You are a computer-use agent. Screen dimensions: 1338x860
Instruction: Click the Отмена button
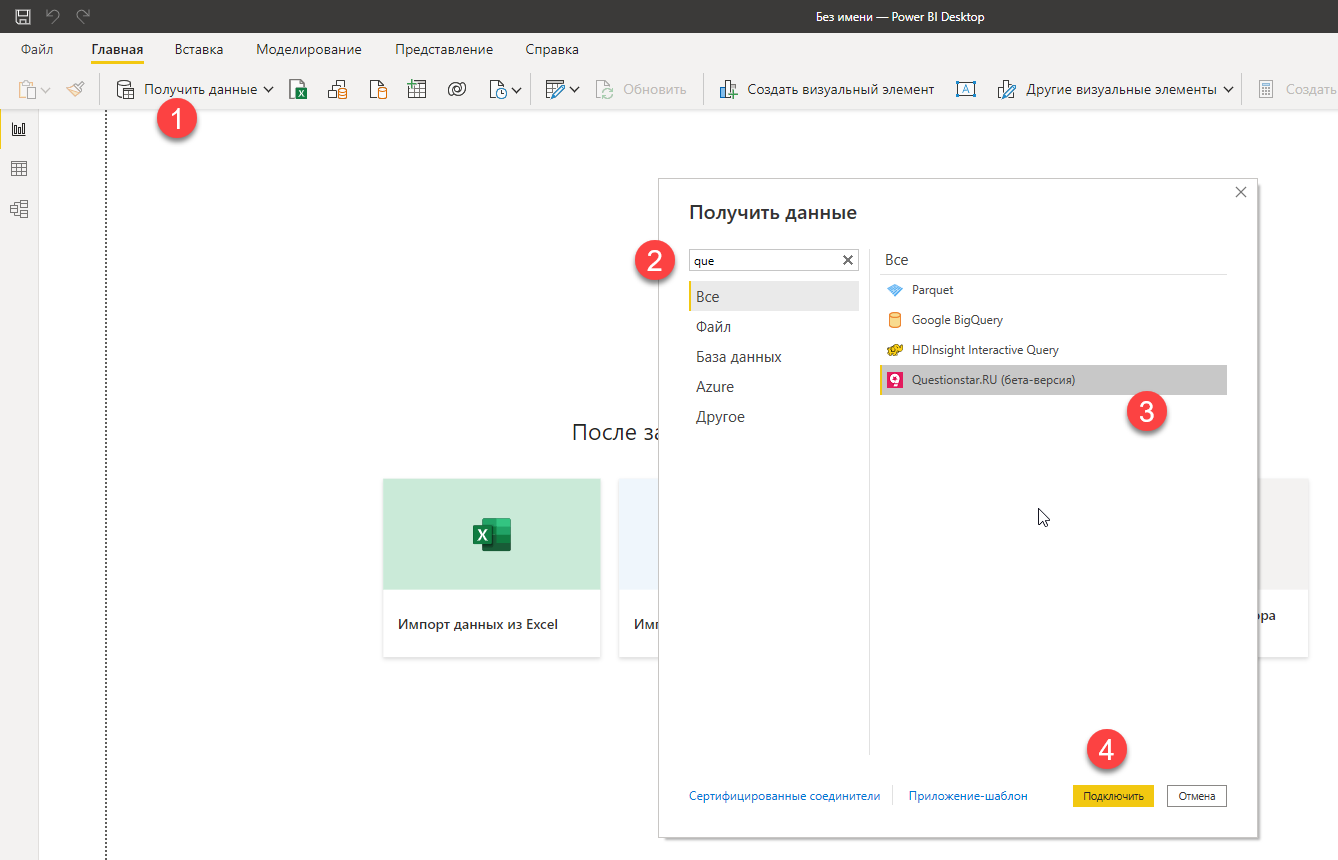pos(1197,796)
